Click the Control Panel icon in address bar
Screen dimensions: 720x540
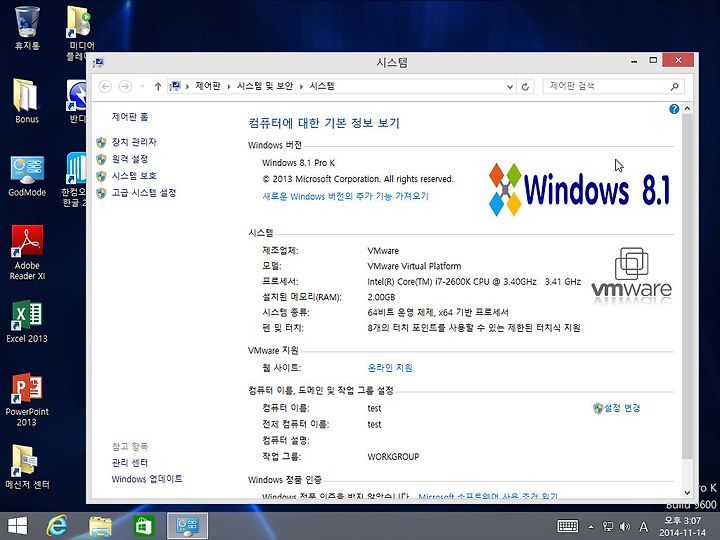[175, 86]
